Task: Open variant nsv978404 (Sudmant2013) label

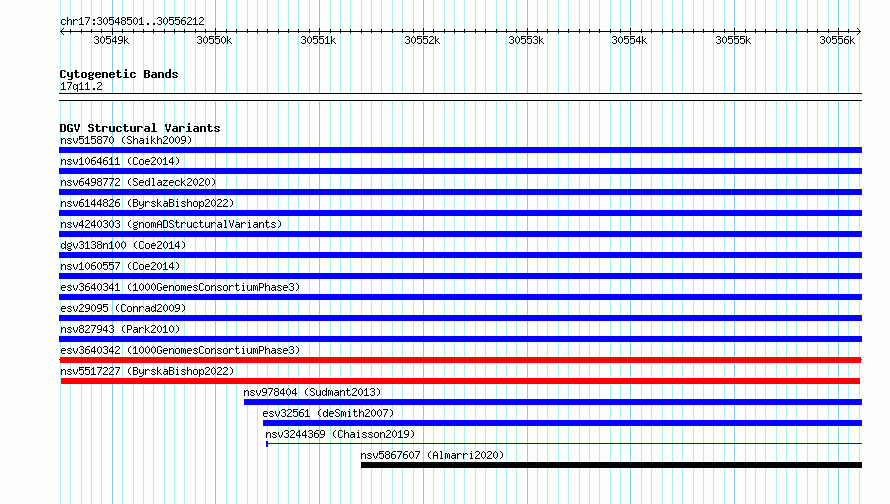Action: pos(312,392)
